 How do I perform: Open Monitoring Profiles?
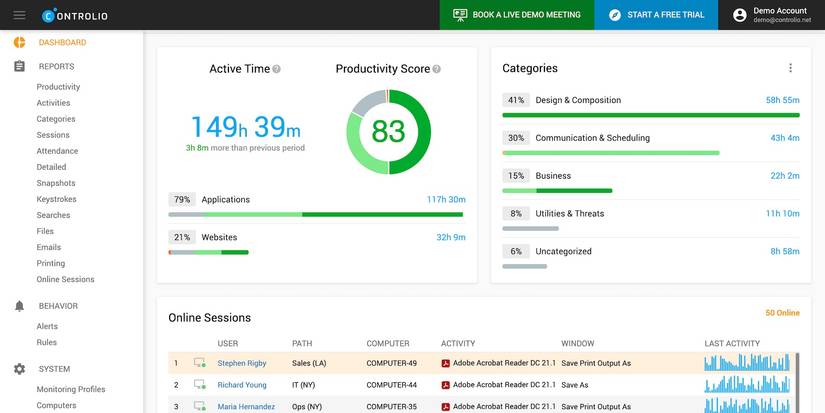[x=71, y=389]
